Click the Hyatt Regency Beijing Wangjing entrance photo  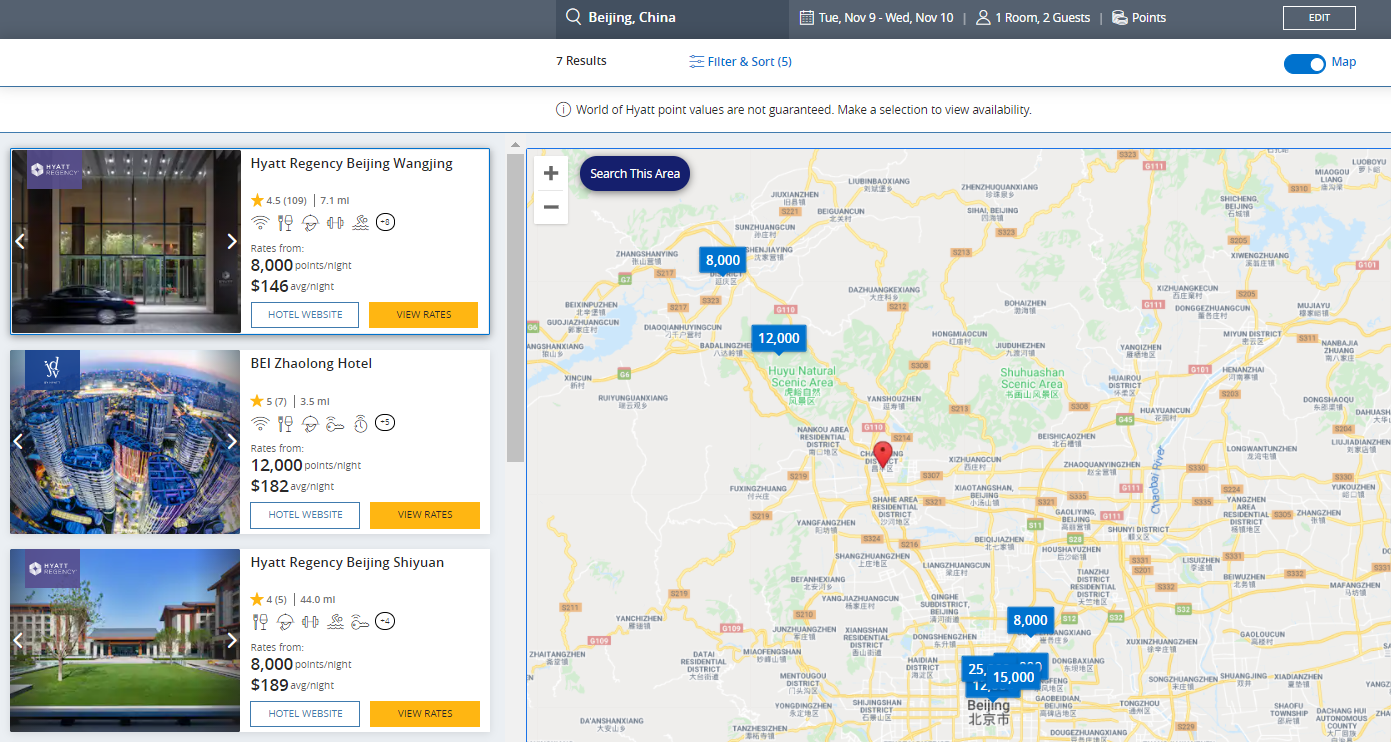coord(126,241)
